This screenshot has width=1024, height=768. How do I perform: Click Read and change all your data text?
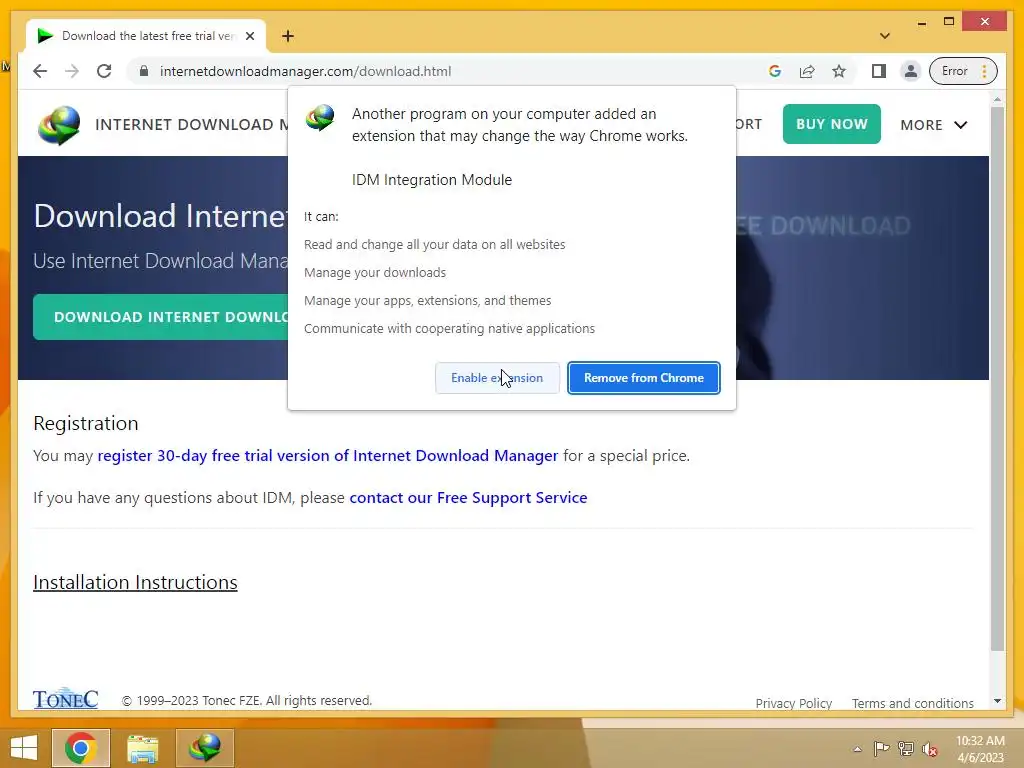coord(434,244)
